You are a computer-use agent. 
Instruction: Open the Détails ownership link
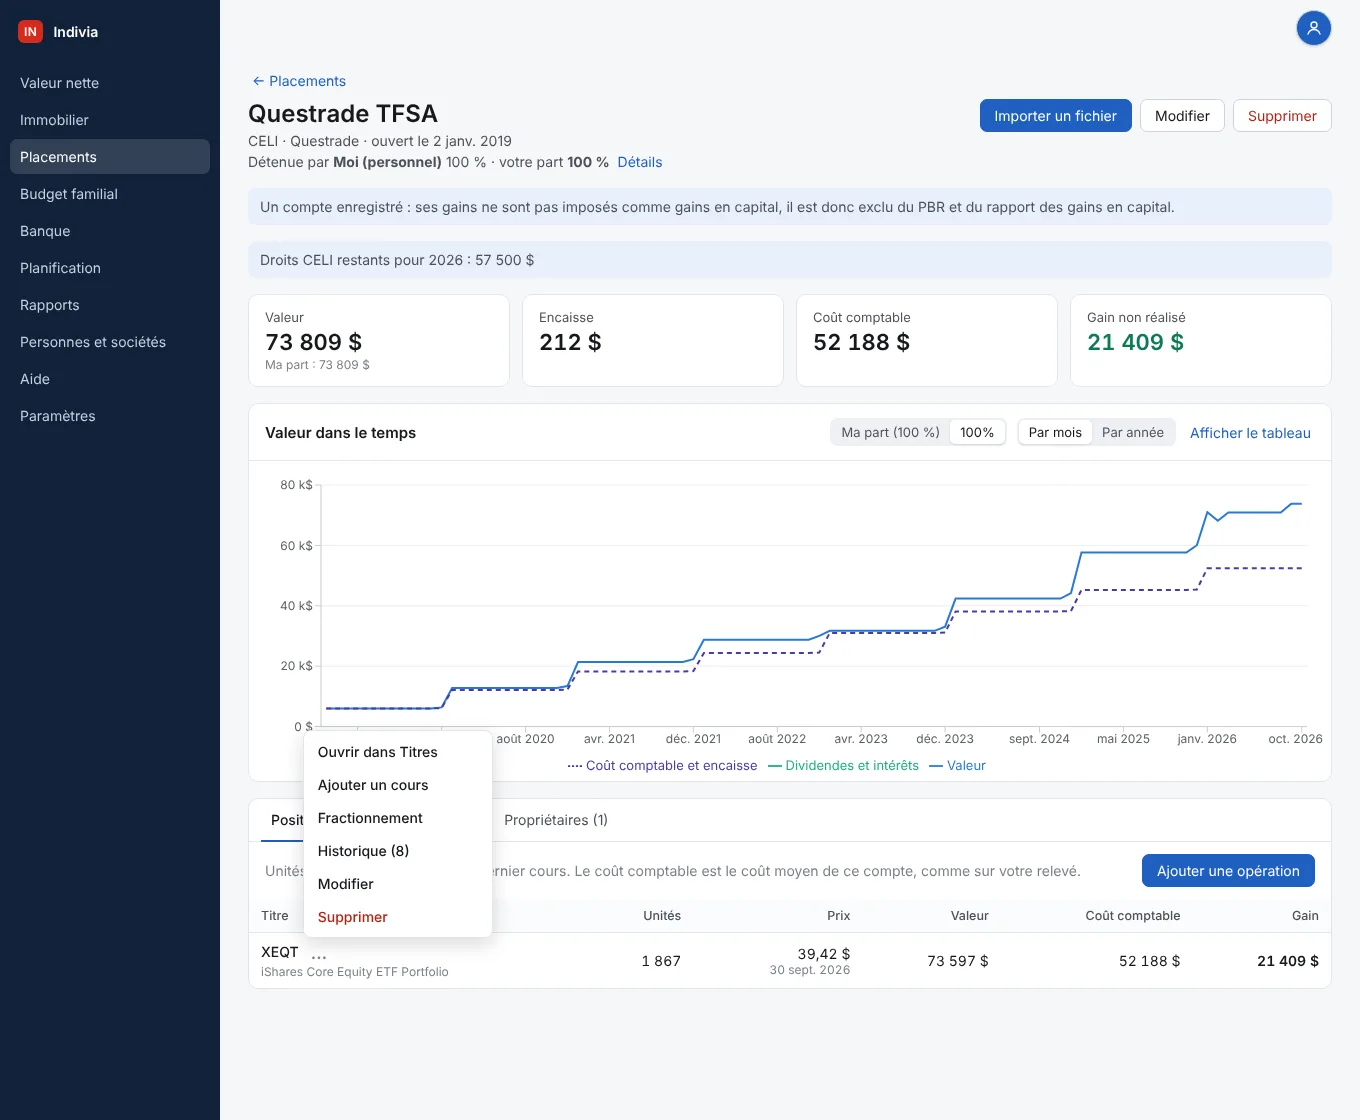coord(640,162)
